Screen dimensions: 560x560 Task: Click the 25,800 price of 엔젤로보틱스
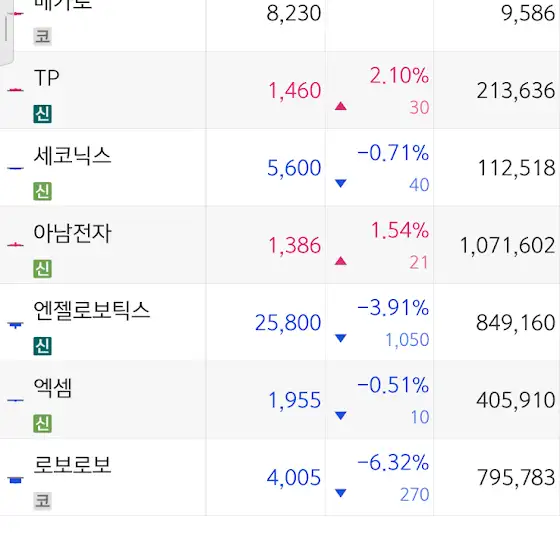(x=288, y=323)
